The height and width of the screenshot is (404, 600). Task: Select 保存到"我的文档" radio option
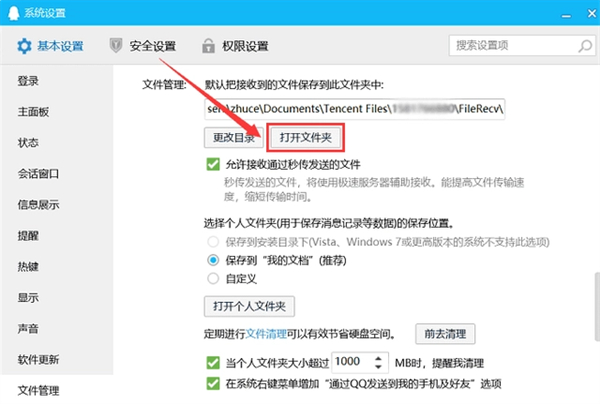(212, 258)
